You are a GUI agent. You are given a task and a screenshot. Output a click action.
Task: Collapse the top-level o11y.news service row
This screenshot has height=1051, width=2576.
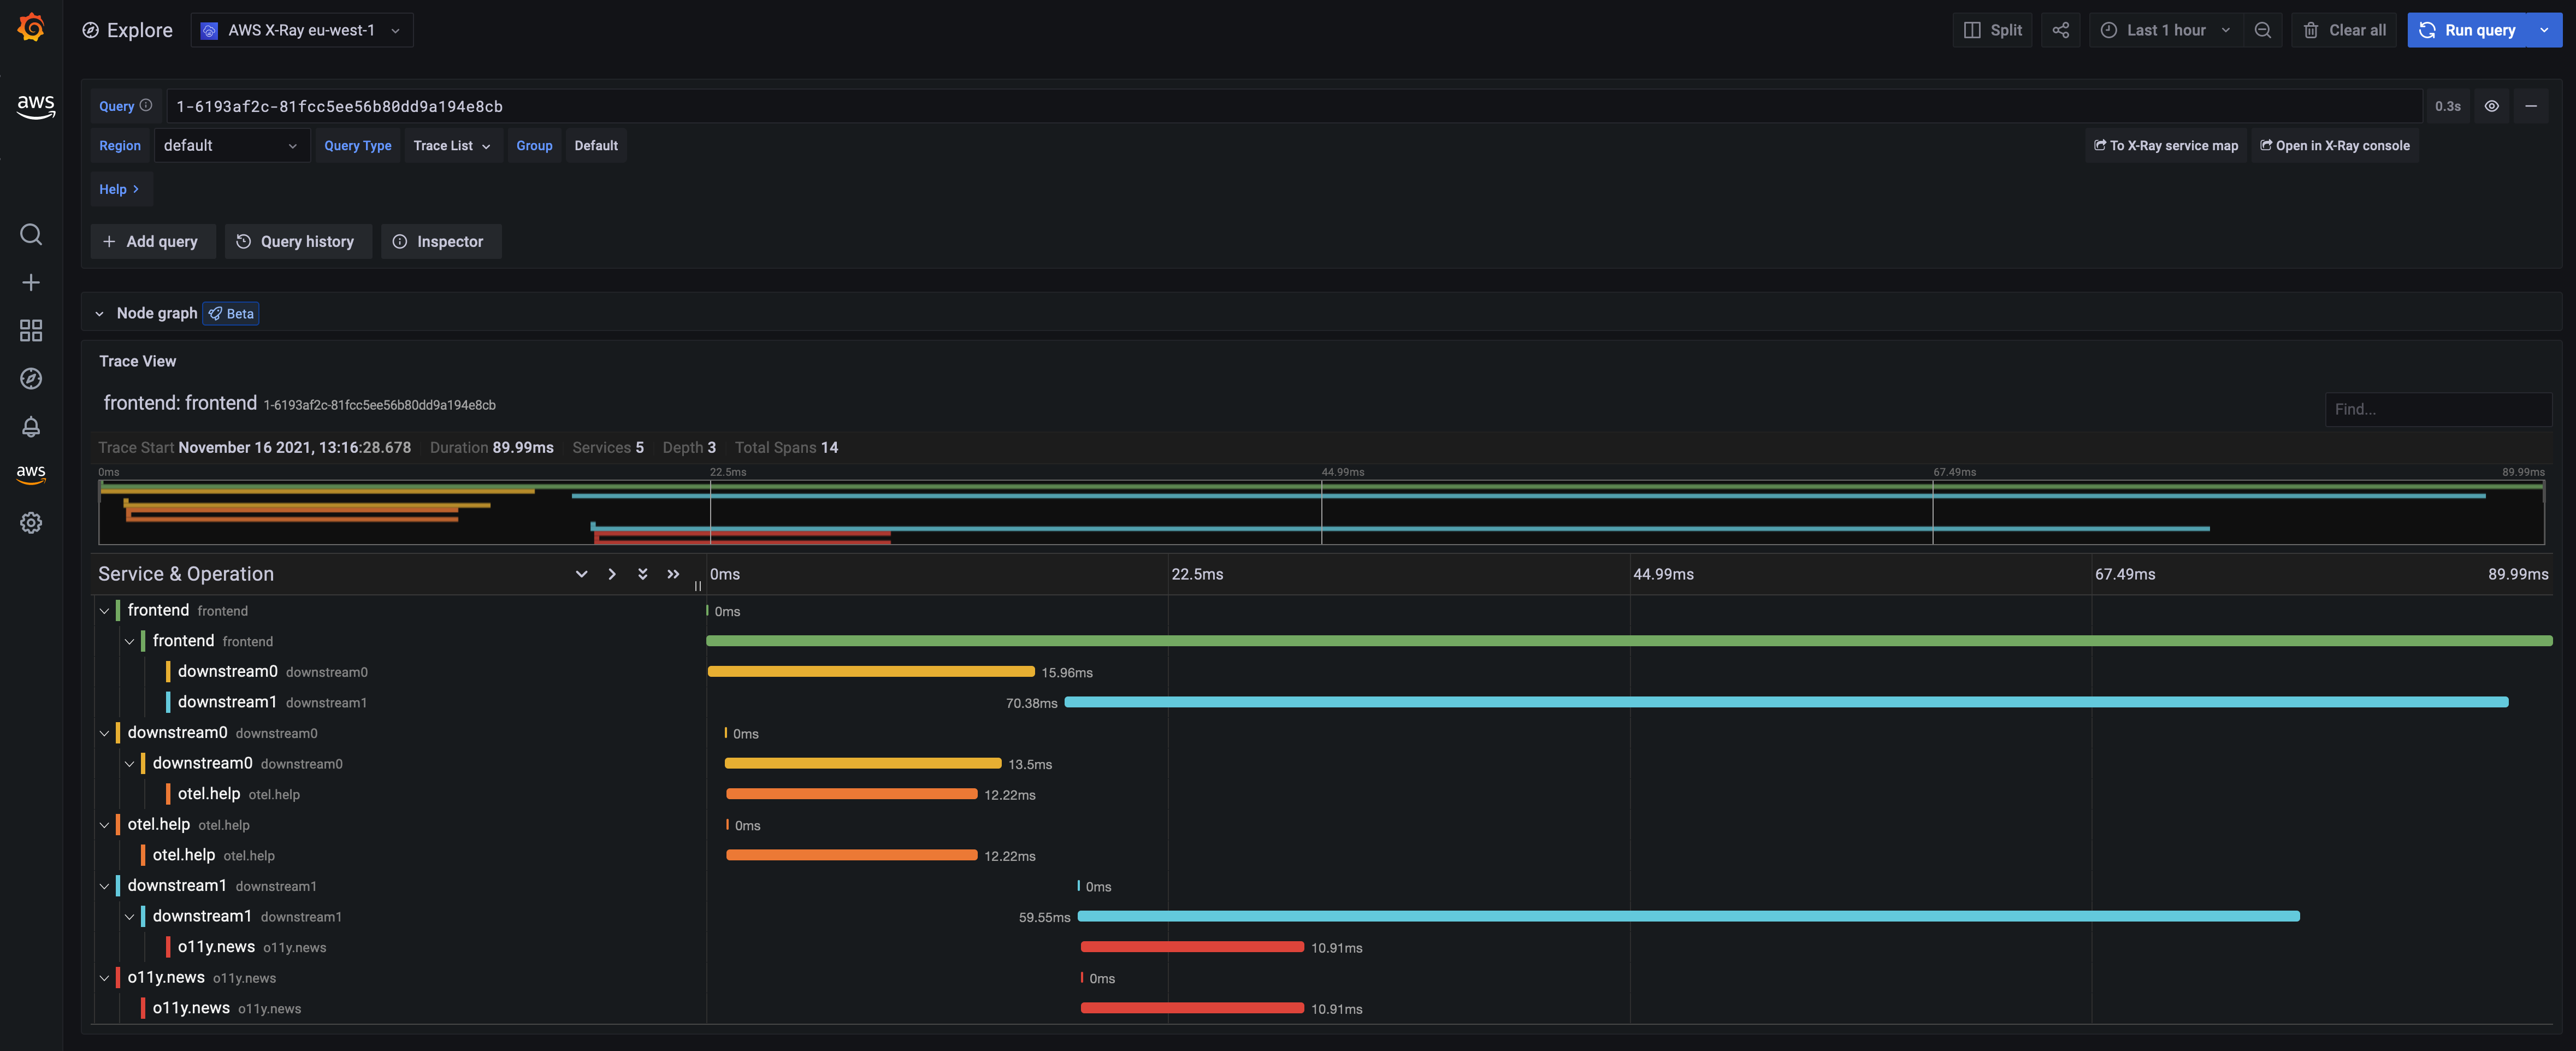(x=104, y=978)
